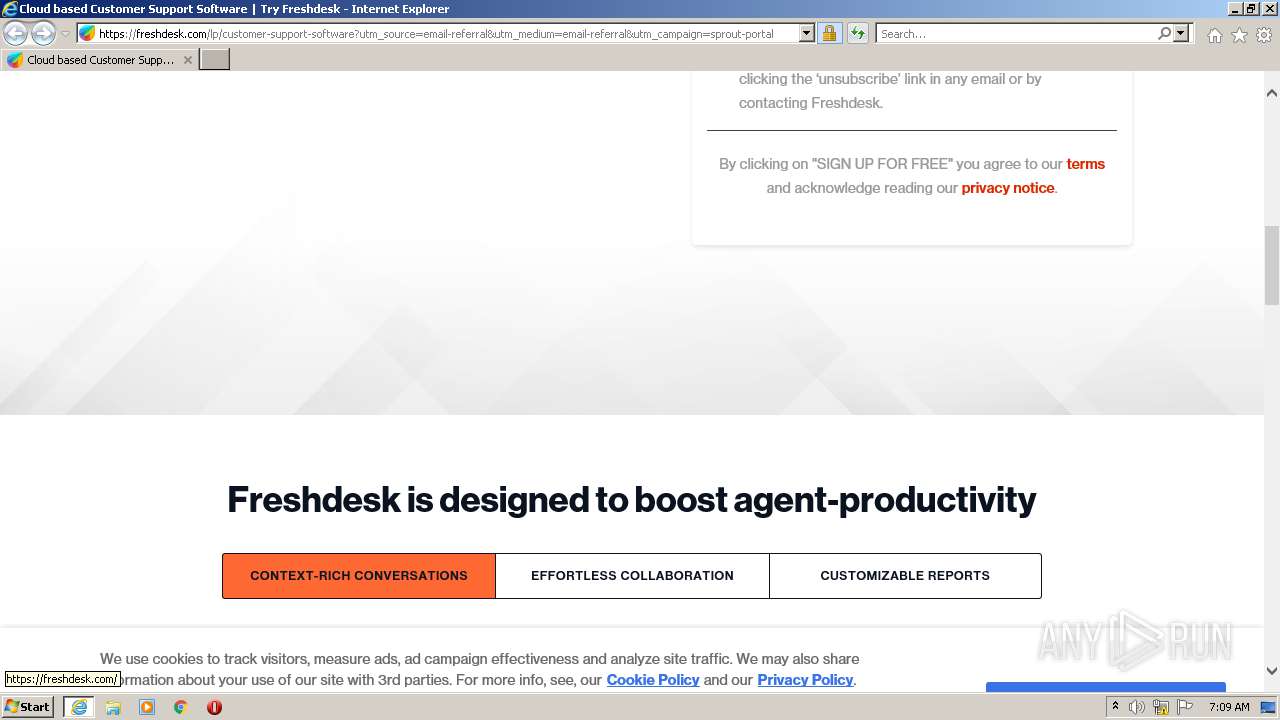This screenshot has width=1280, height=720.
Task: Open the Privacy Policy link in cookie banner
Action: 805,680
